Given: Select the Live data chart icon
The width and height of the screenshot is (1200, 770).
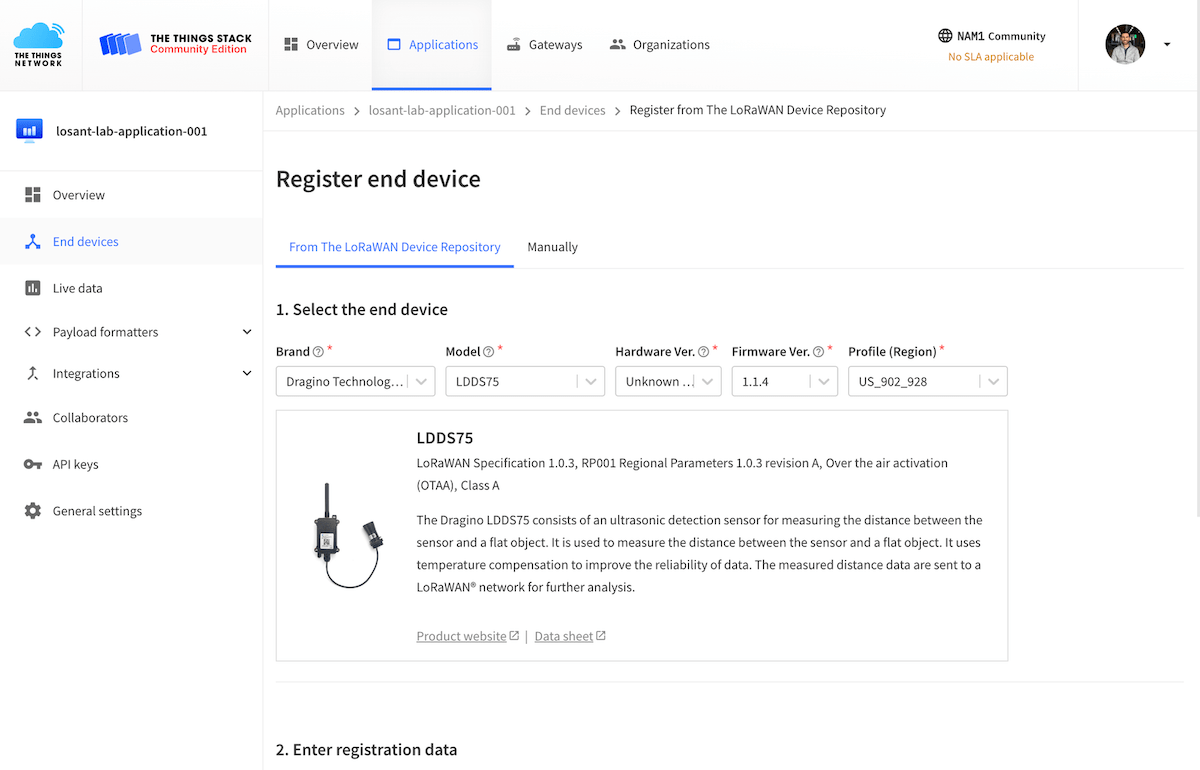Looking at the screenshot, I should [33, 288].
